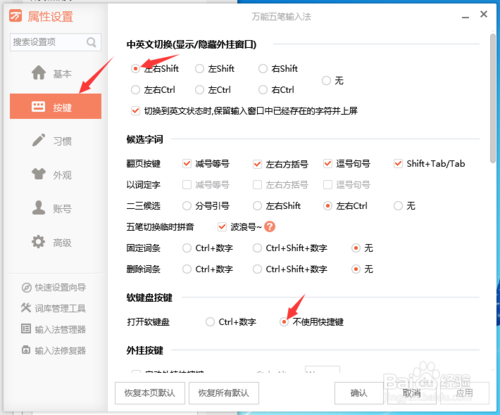Minimize the settings window

[465, 17]
